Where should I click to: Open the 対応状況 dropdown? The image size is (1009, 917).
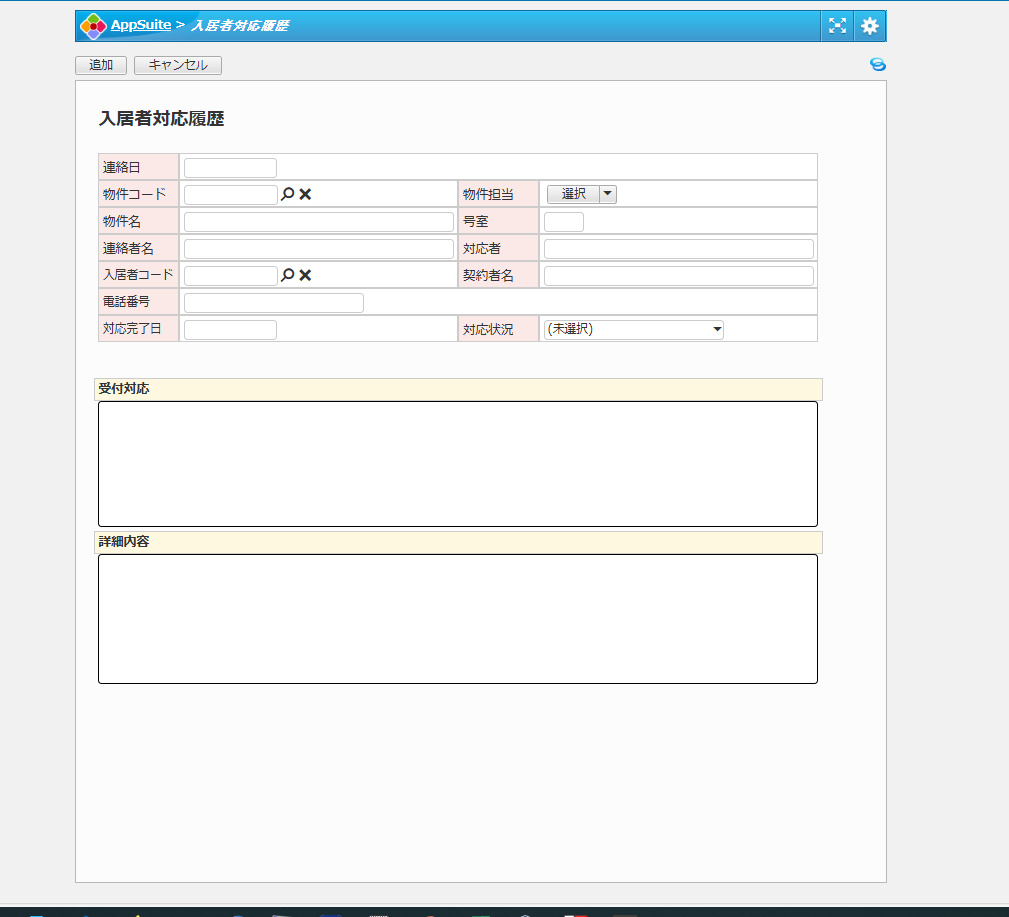633,329
